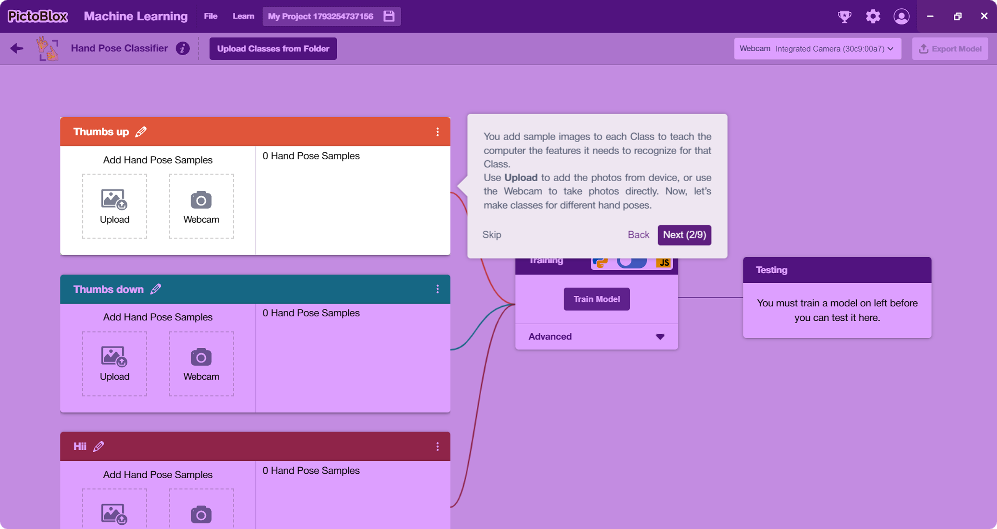This screenshot has height=529, width=997.
Task: Click 'Add Hand Pose Samples' in Thumbs up
Action: tap(158, 160)
